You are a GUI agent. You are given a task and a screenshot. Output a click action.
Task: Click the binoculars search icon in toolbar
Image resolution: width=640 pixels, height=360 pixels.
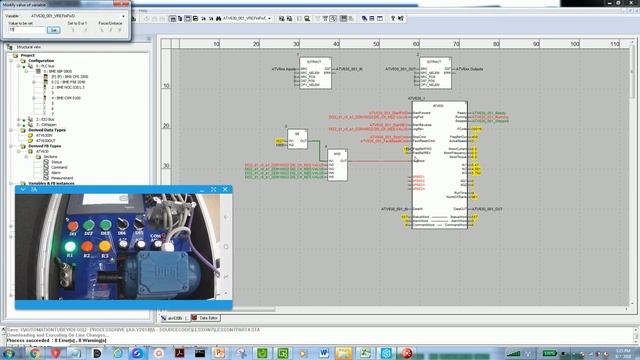pyautogui.click(x=218, y=18)
